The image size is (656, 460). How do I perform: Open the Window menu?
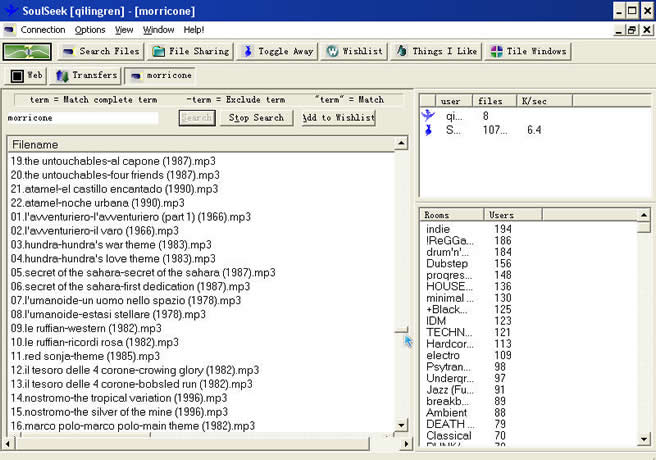(x=158, y=30)
